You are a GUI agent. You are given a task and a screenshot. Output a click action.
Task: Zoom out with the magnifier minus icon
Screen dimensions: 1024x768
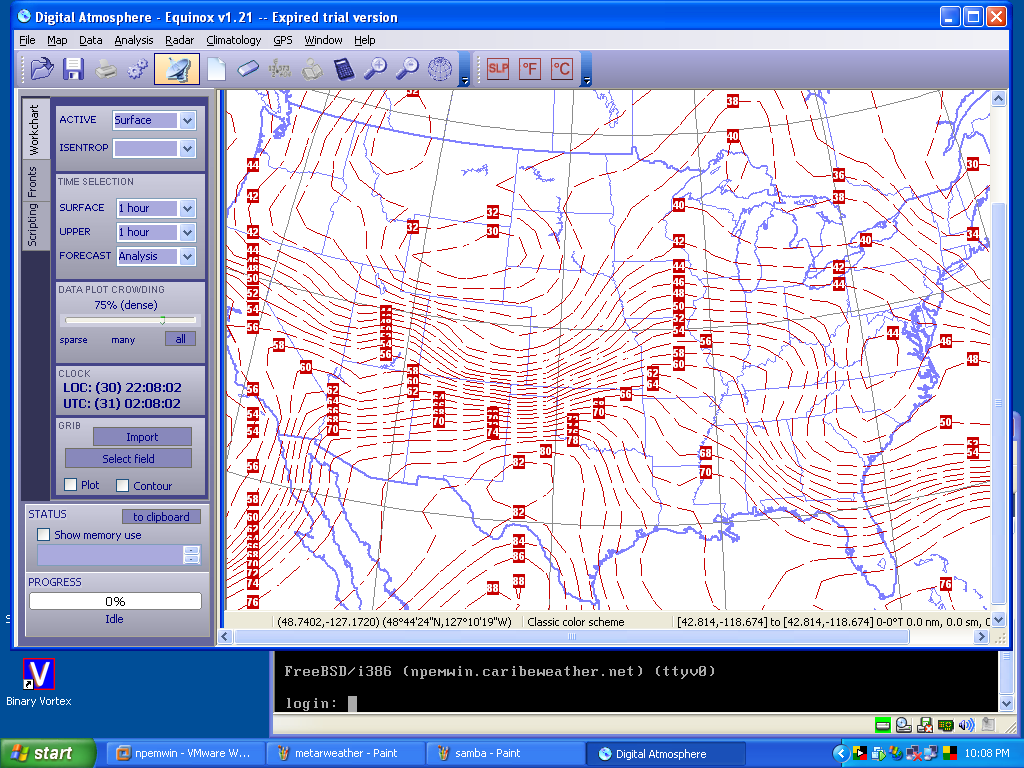pos(408,69)
